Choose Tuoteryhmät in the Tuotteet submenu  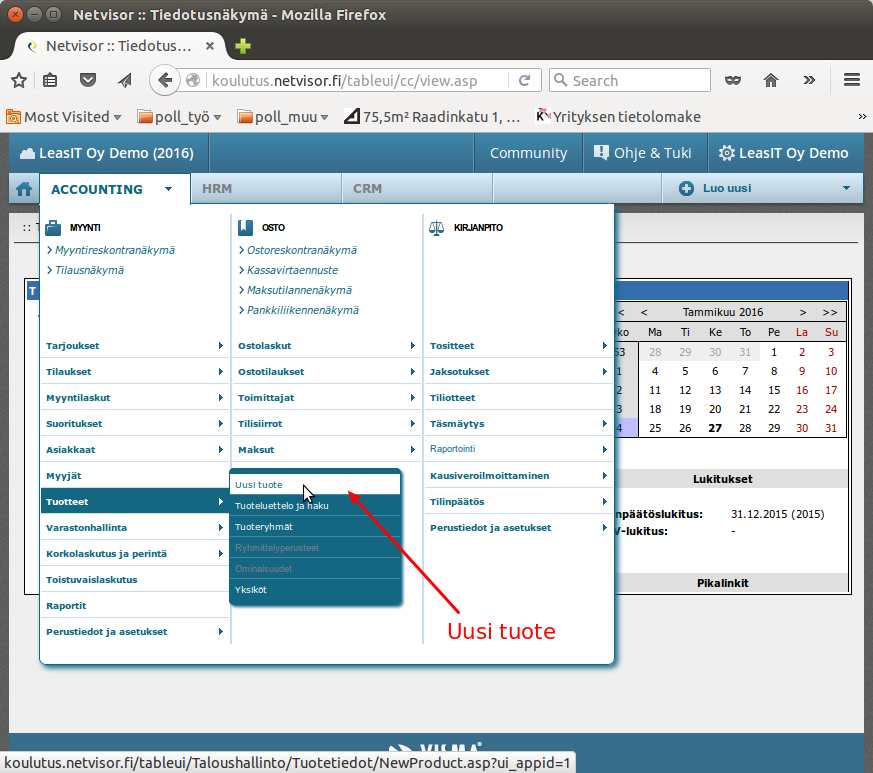pos(264,527)
